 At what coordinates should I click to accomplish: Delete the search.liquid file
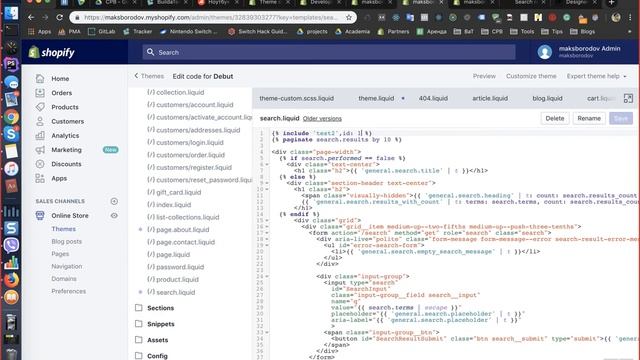pyautogui.click(x=555, y=118)
